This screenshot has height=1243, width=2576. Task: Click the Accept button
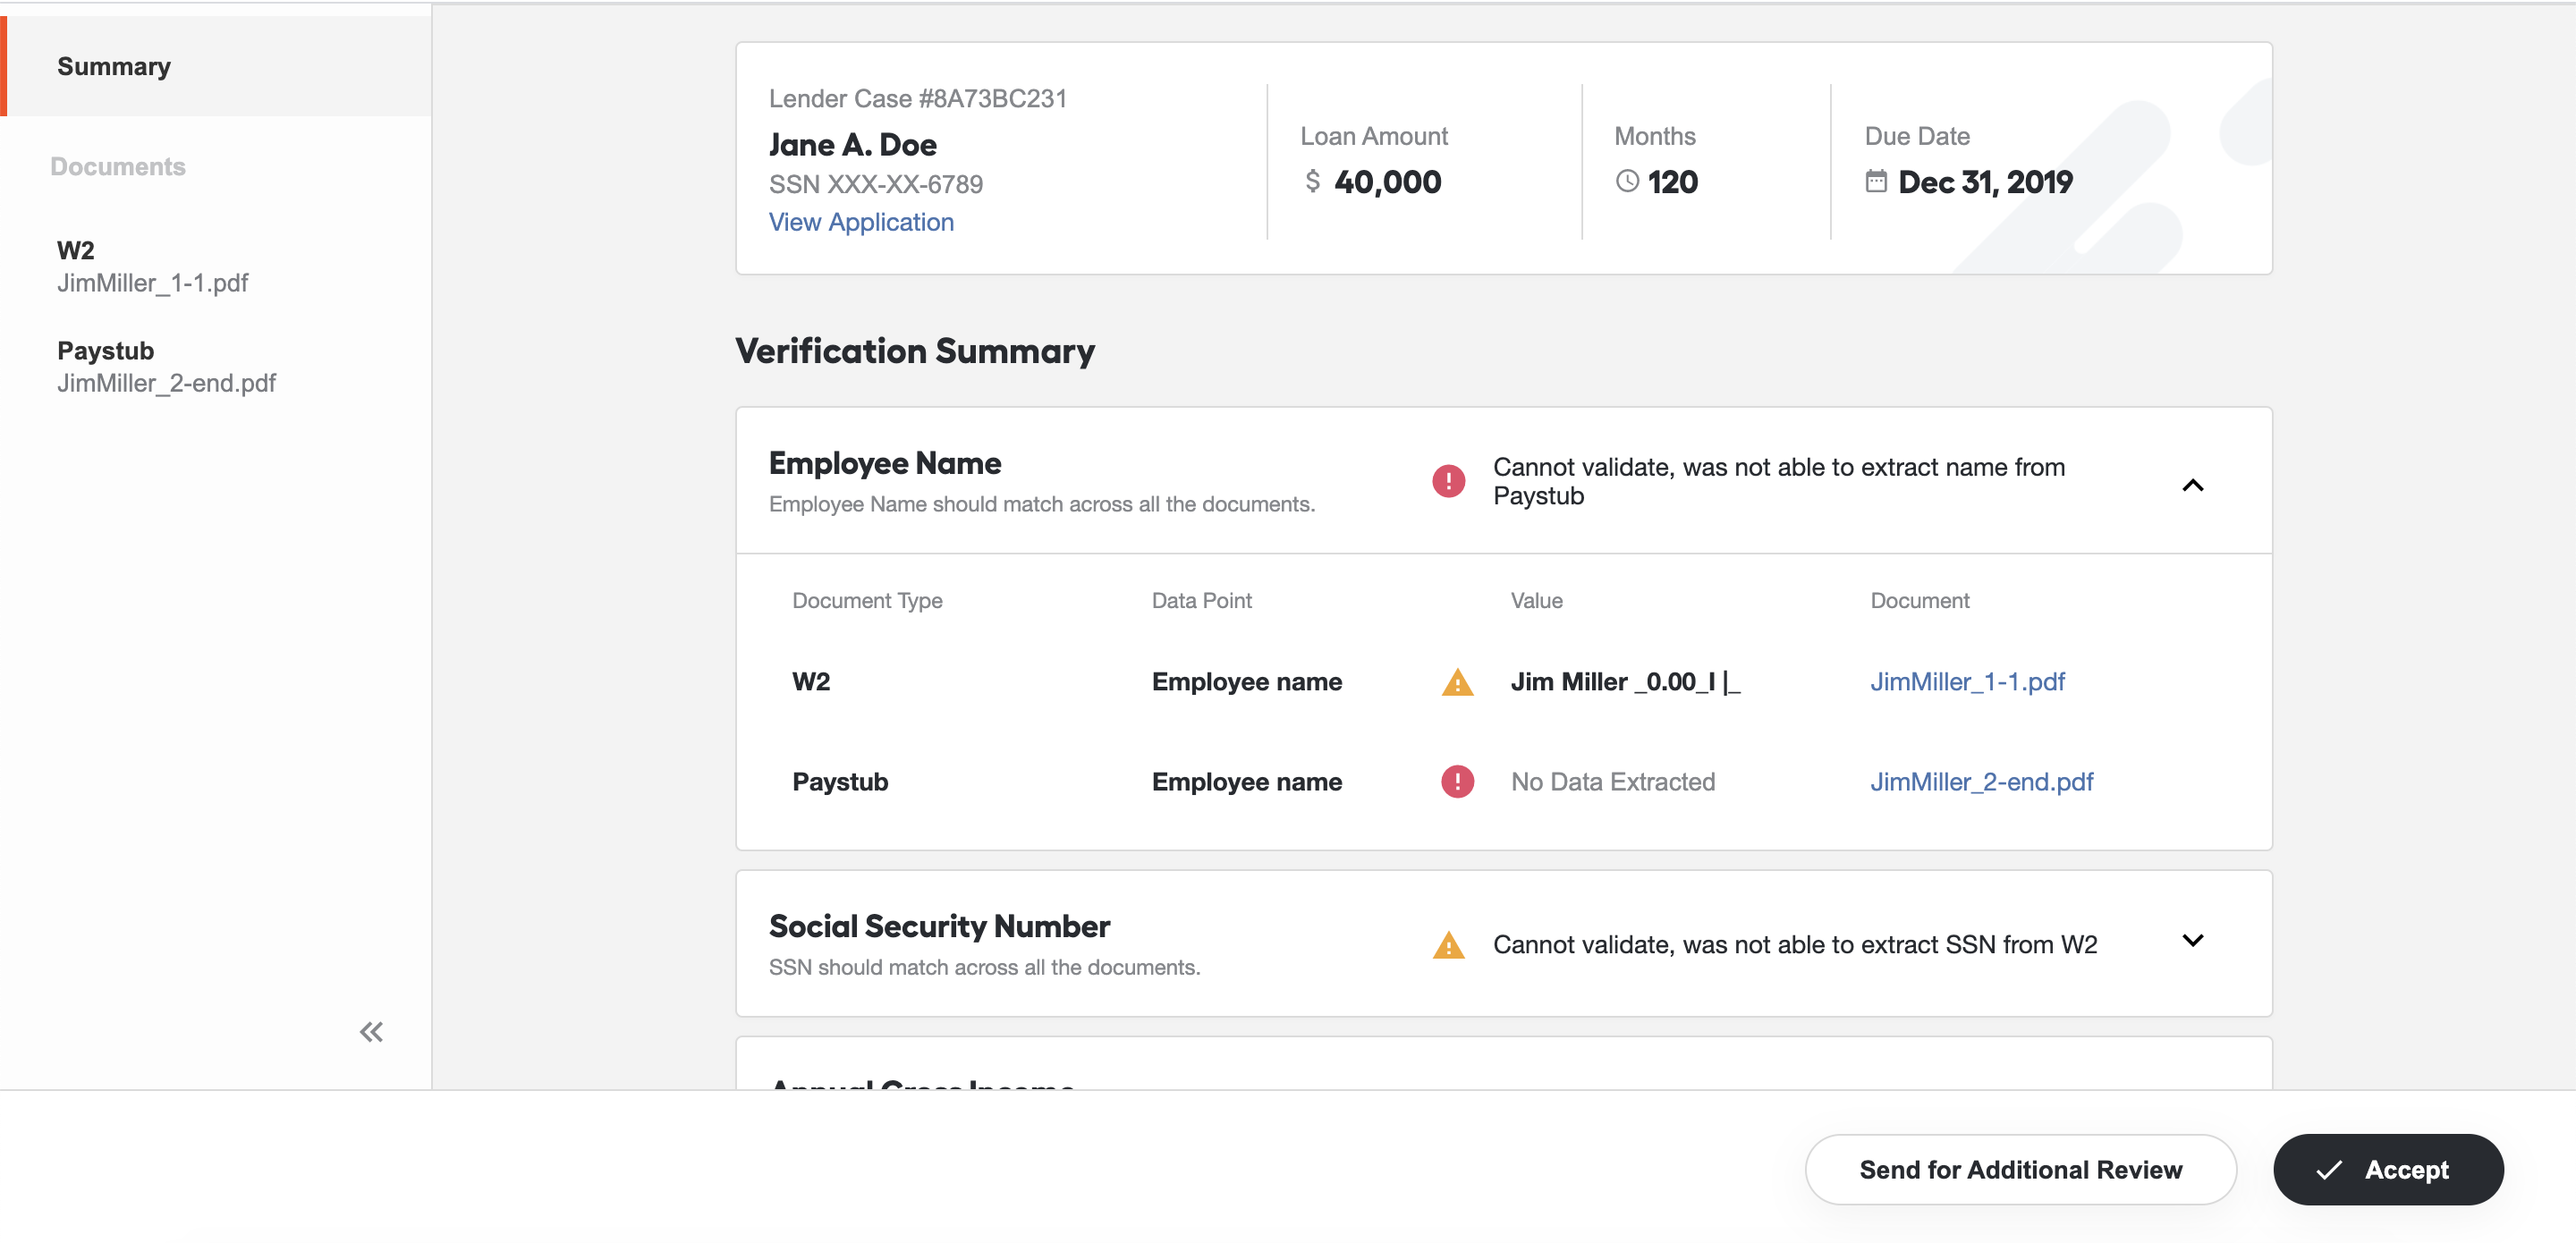2388,1169
